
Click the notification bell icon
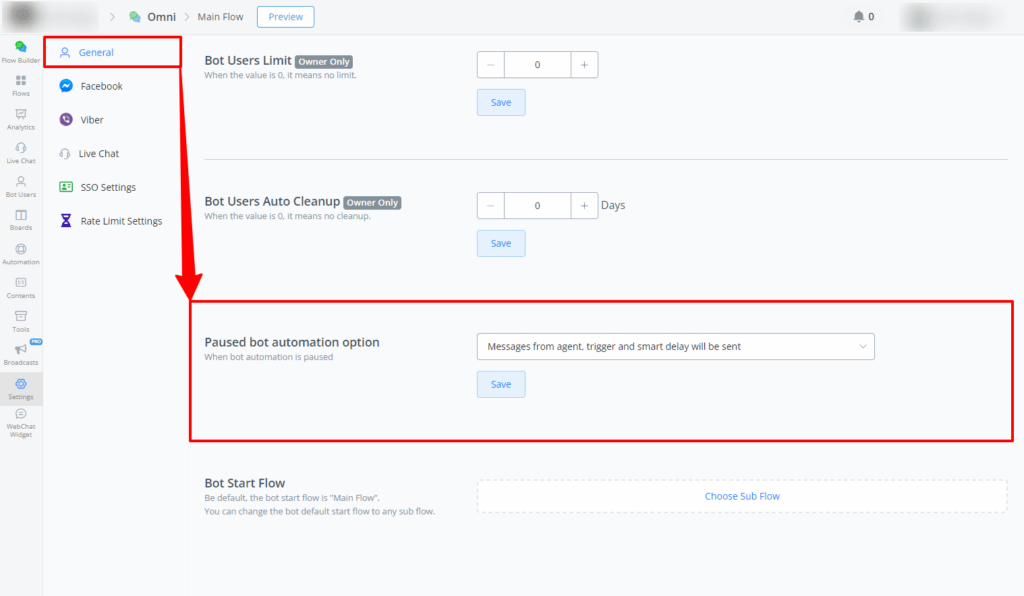(858, 17)
